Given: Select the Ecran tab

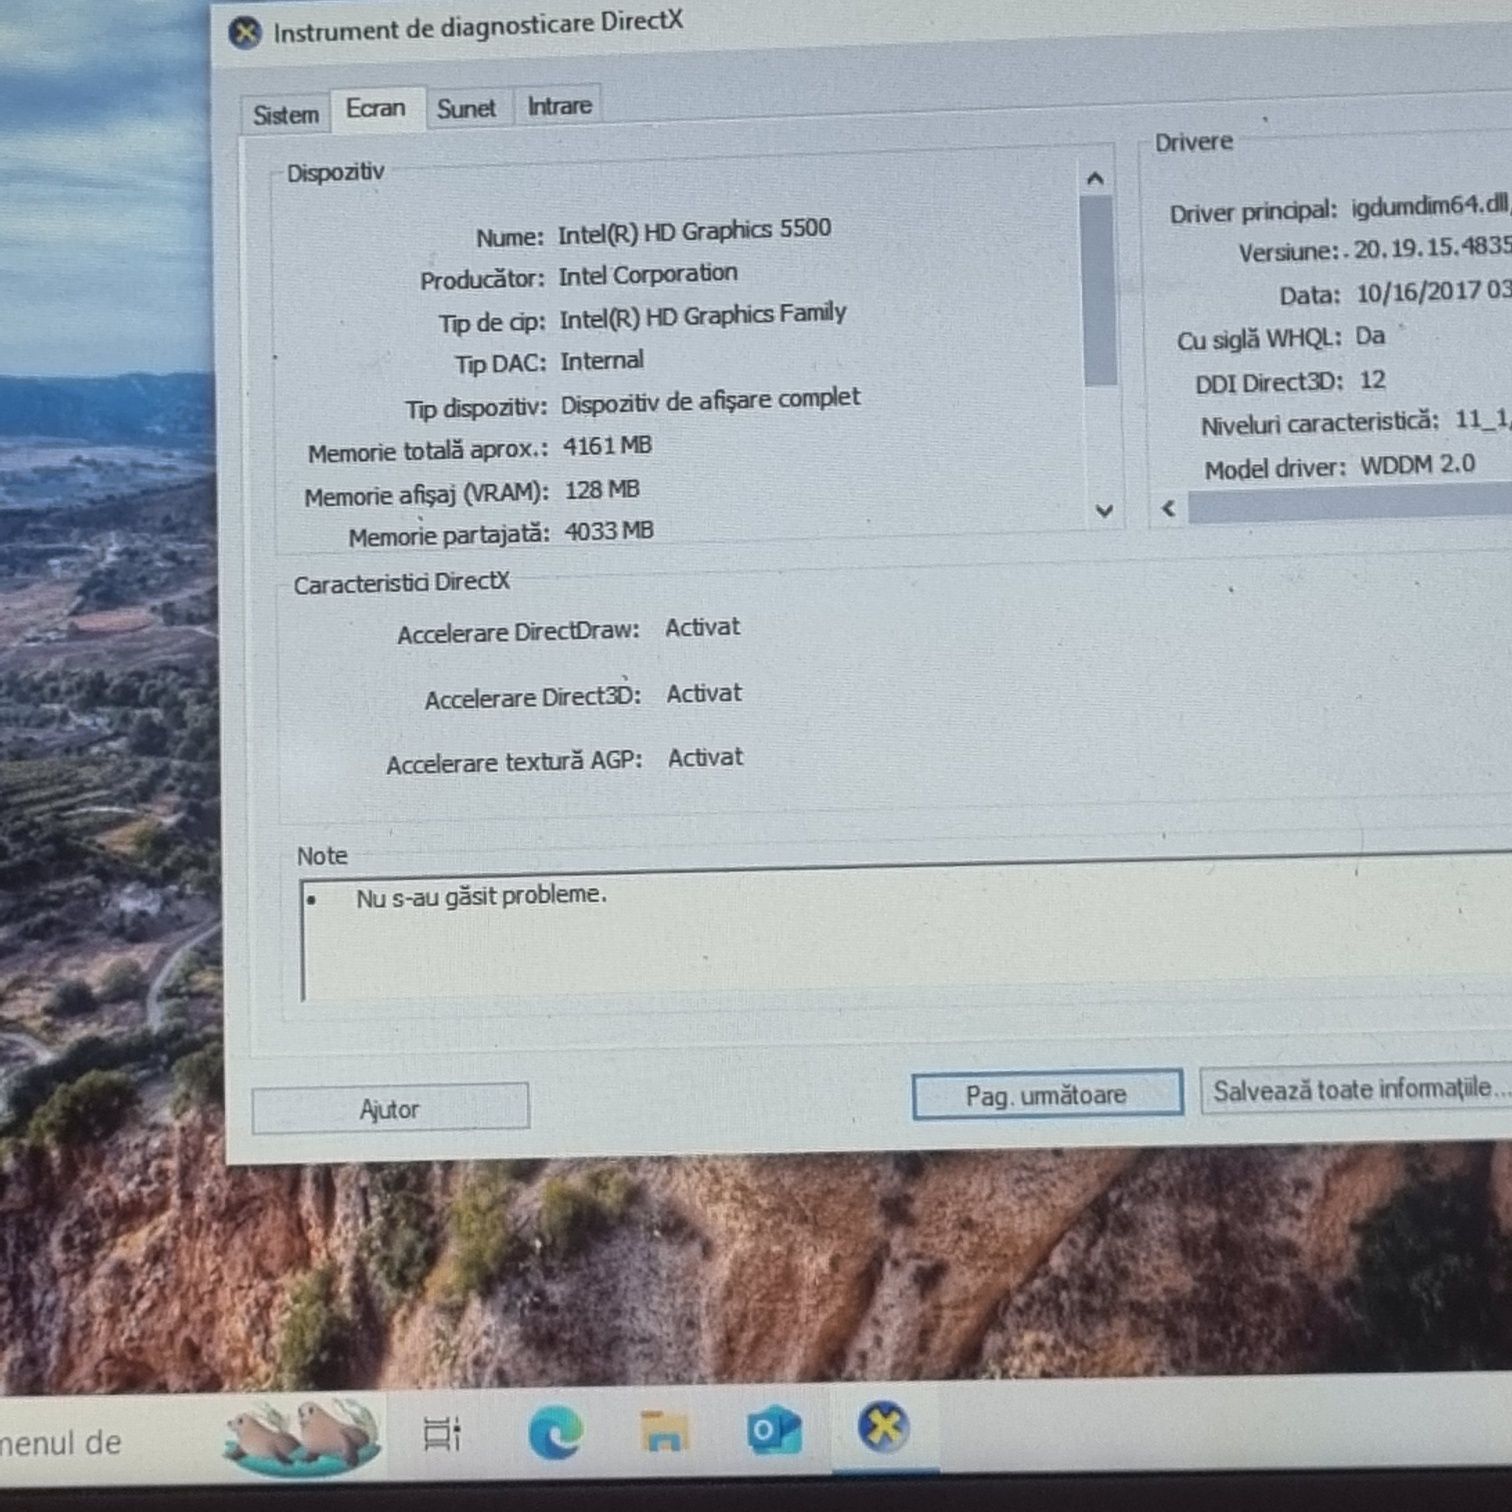Looking at the screenshot, I should click(376, 108).
